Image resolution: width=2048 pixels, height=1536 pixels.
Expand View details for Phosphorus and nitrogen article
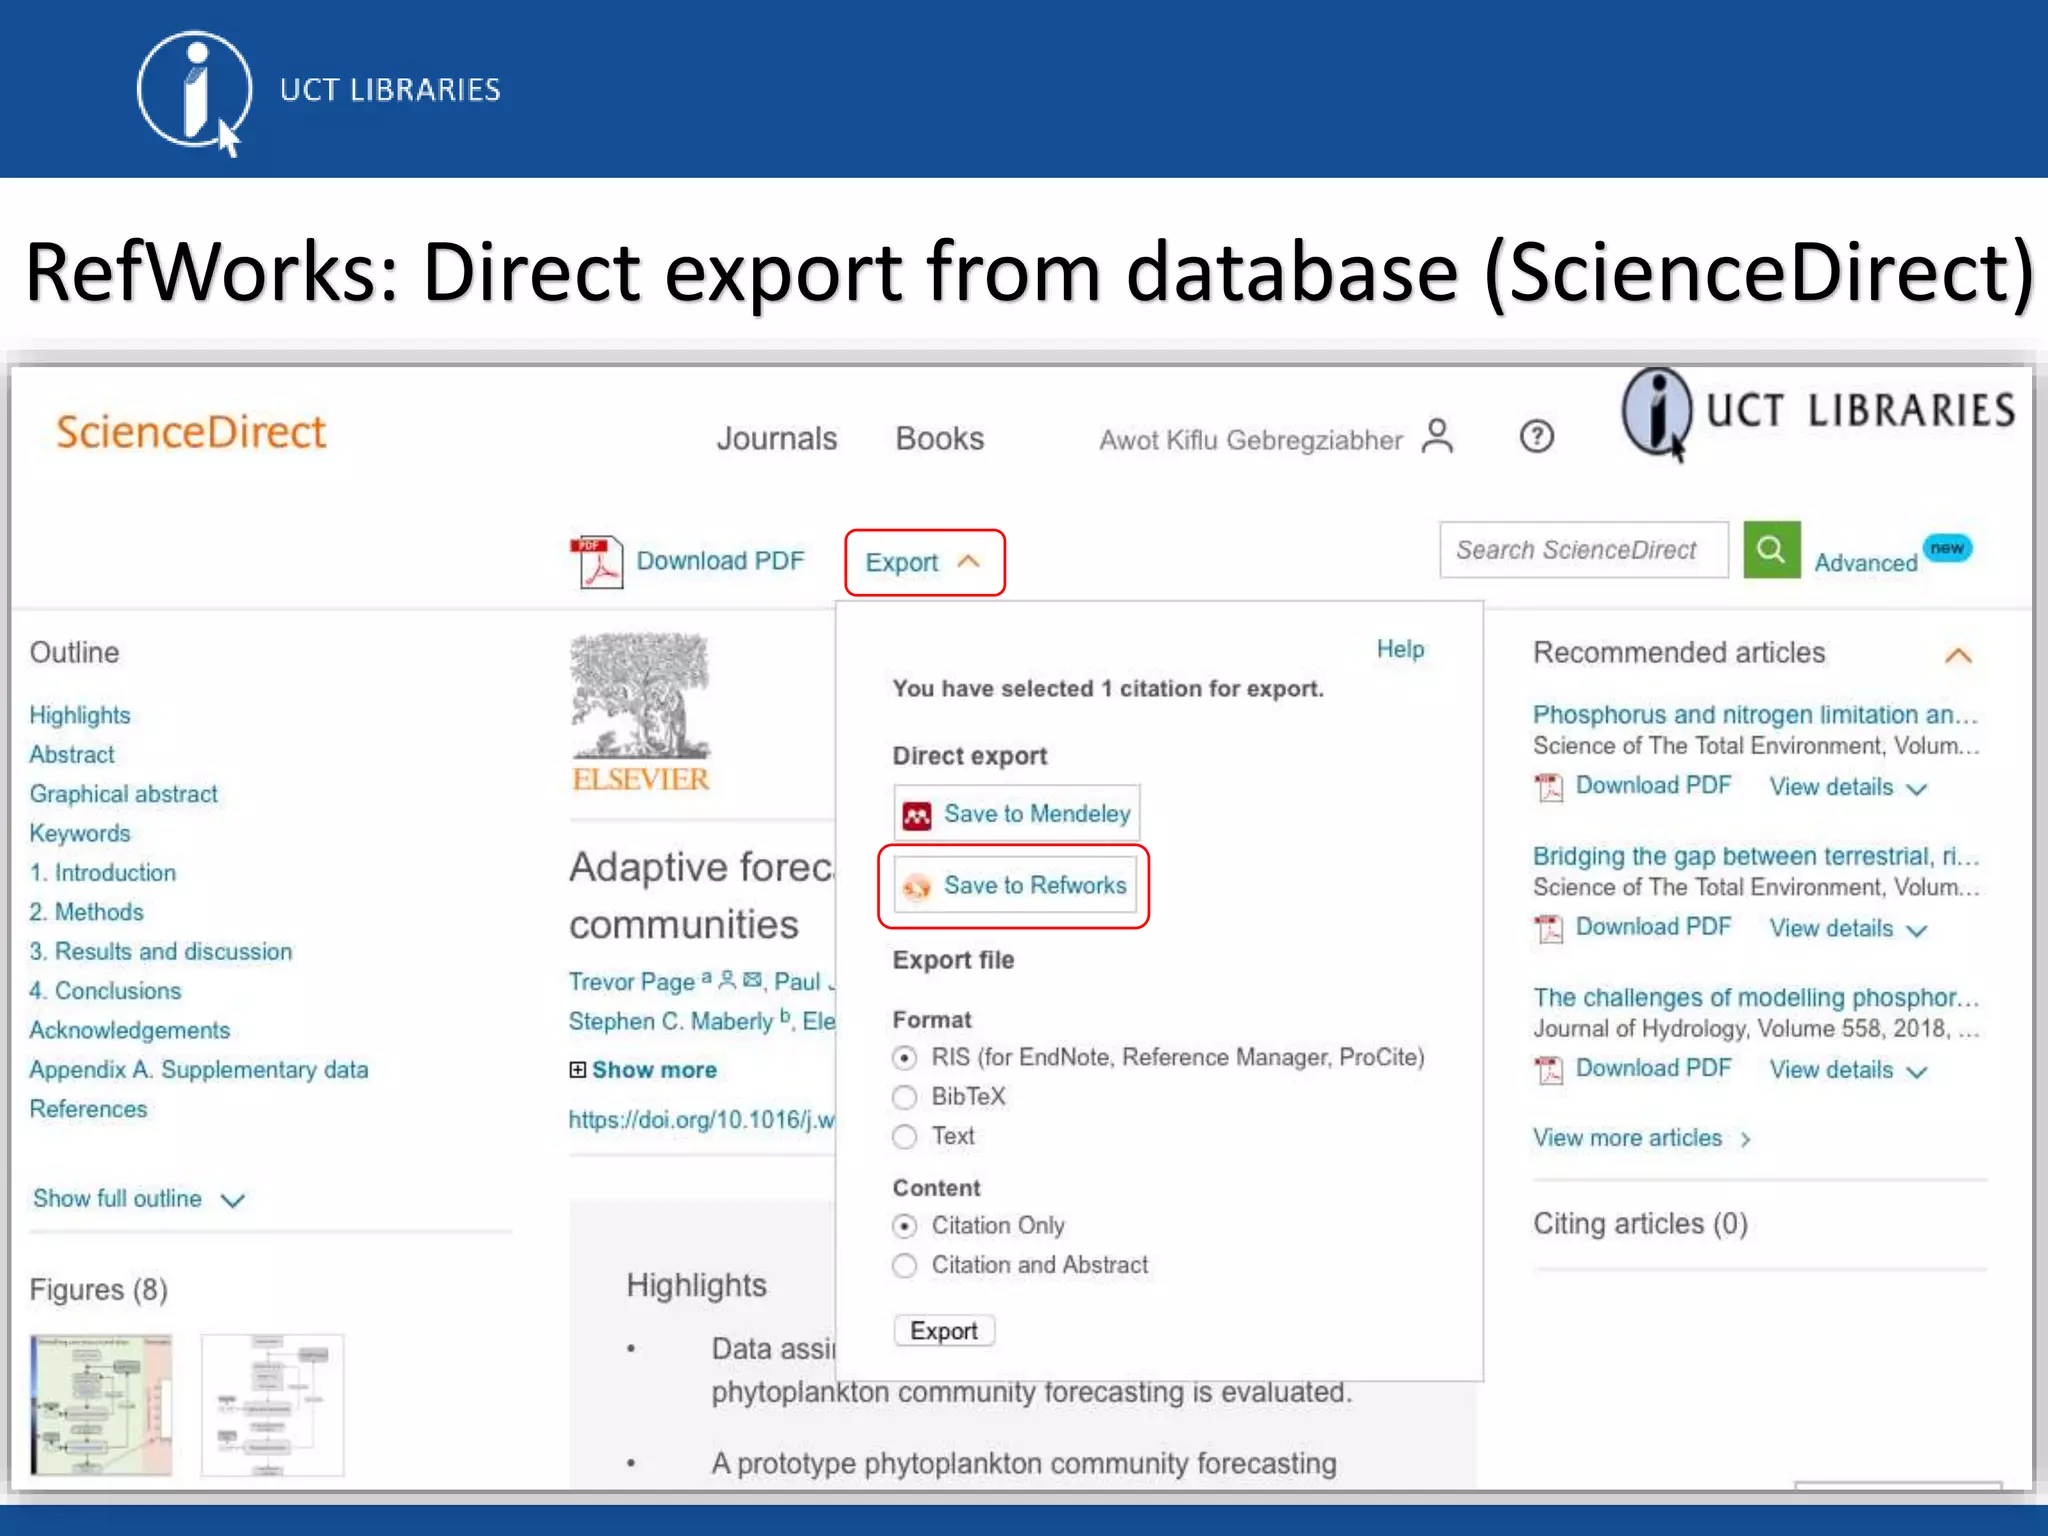pyautogui.click(x=1848, y=788)
